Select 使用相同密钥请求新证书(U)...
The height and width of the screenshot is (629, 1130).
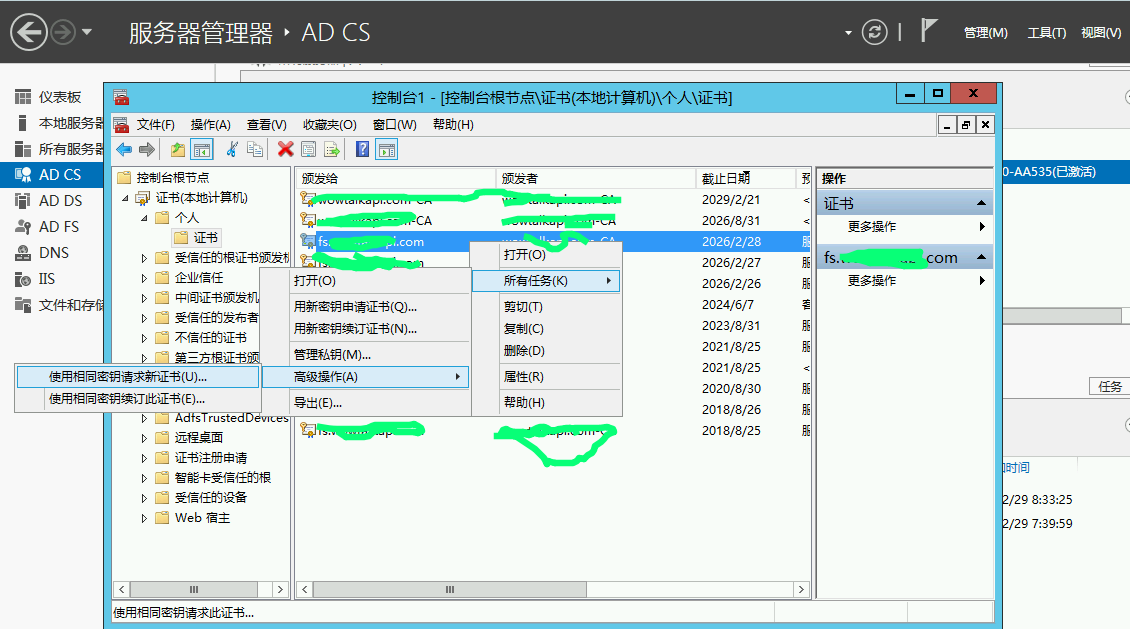[137, 377]
